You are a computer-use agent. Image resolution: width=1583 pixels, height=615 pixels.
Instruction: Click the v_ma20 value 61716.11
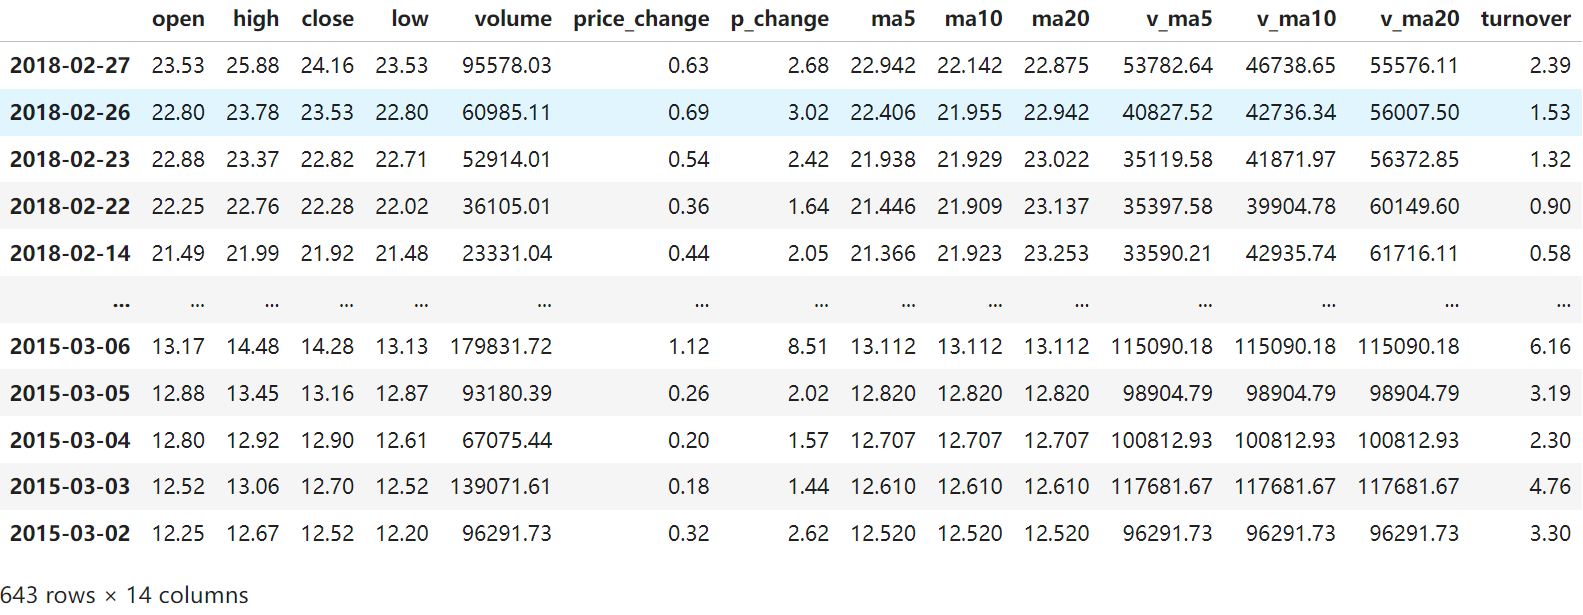(x=1414, y=254)
